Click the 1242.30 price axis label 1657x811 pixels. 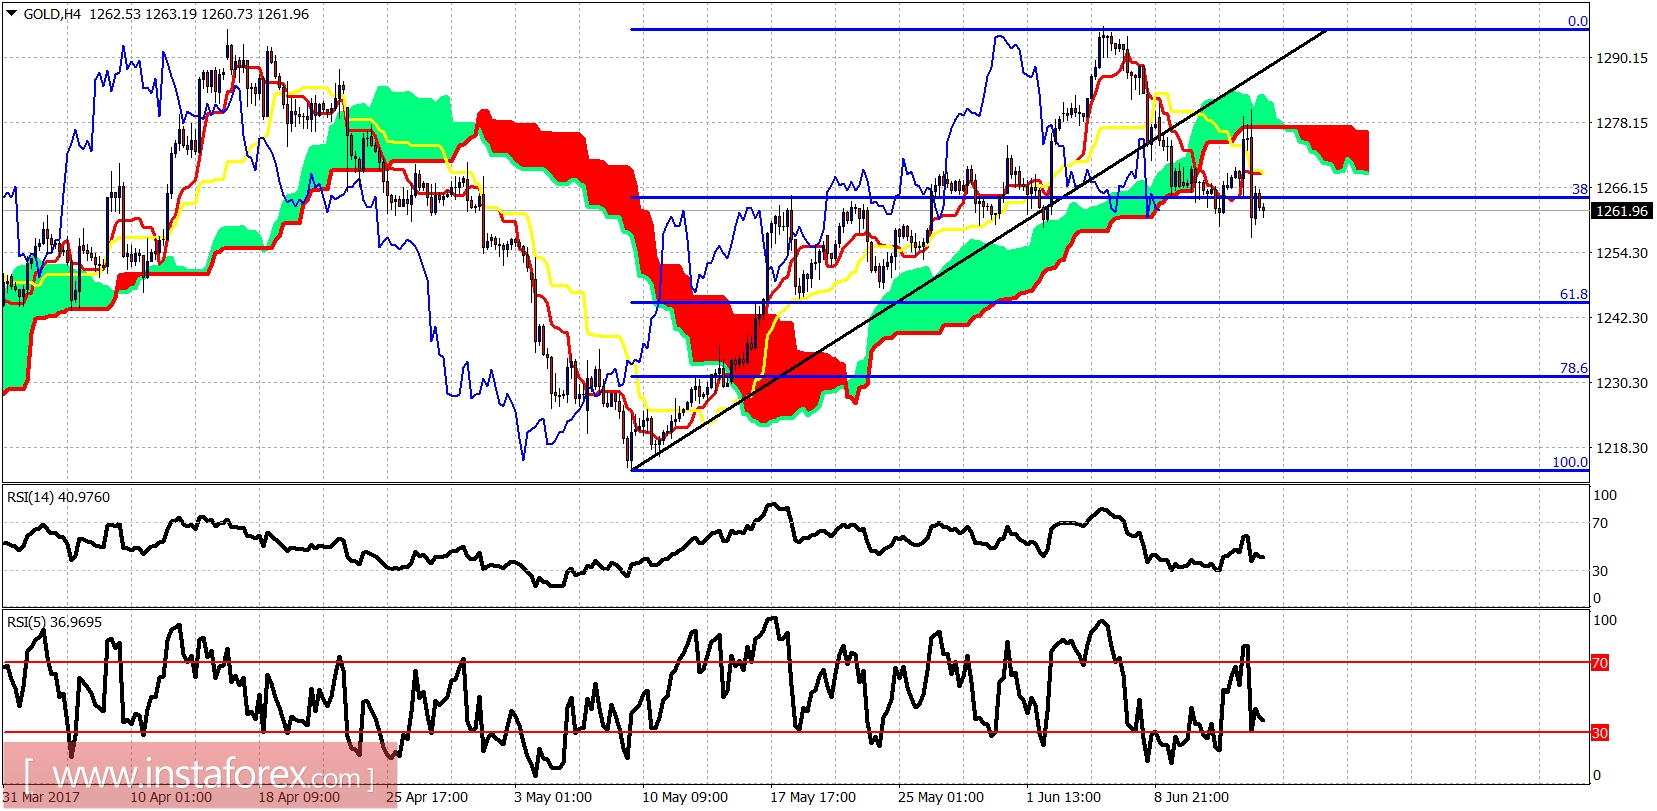click(1622, 318)
